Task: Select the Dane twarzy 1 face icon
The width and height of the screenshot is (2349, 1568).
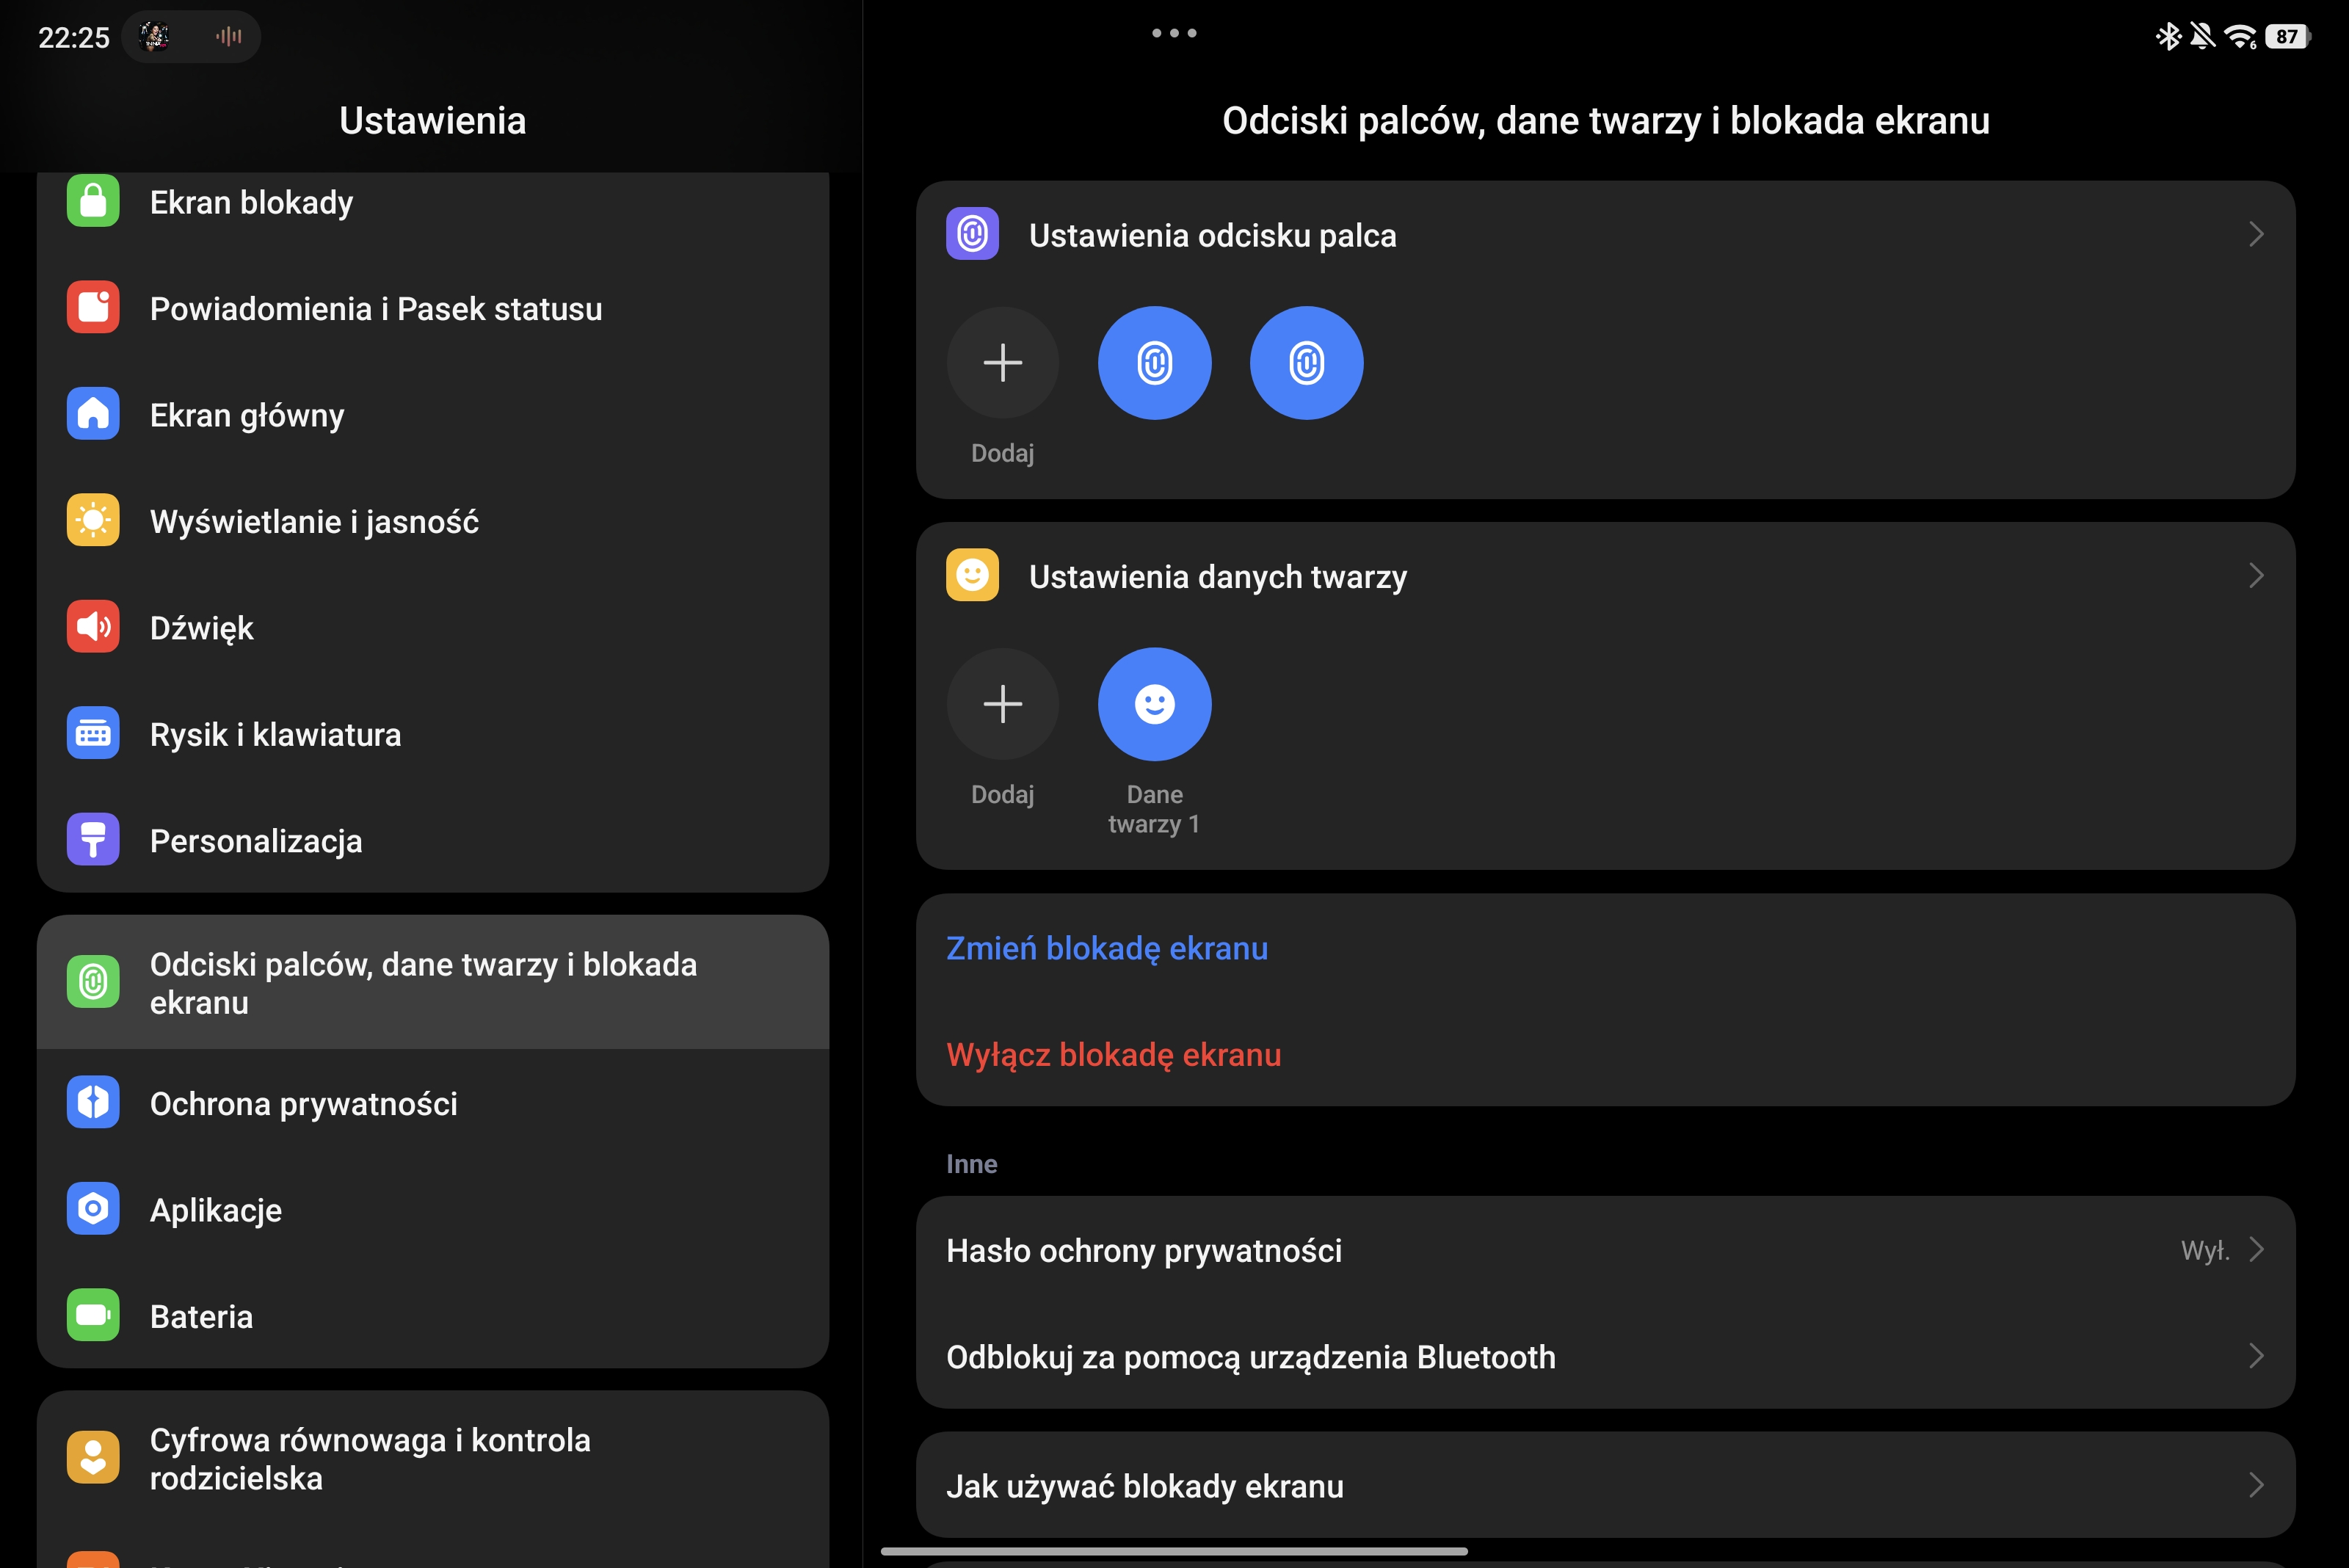Action: click(x=1154, y=704)
